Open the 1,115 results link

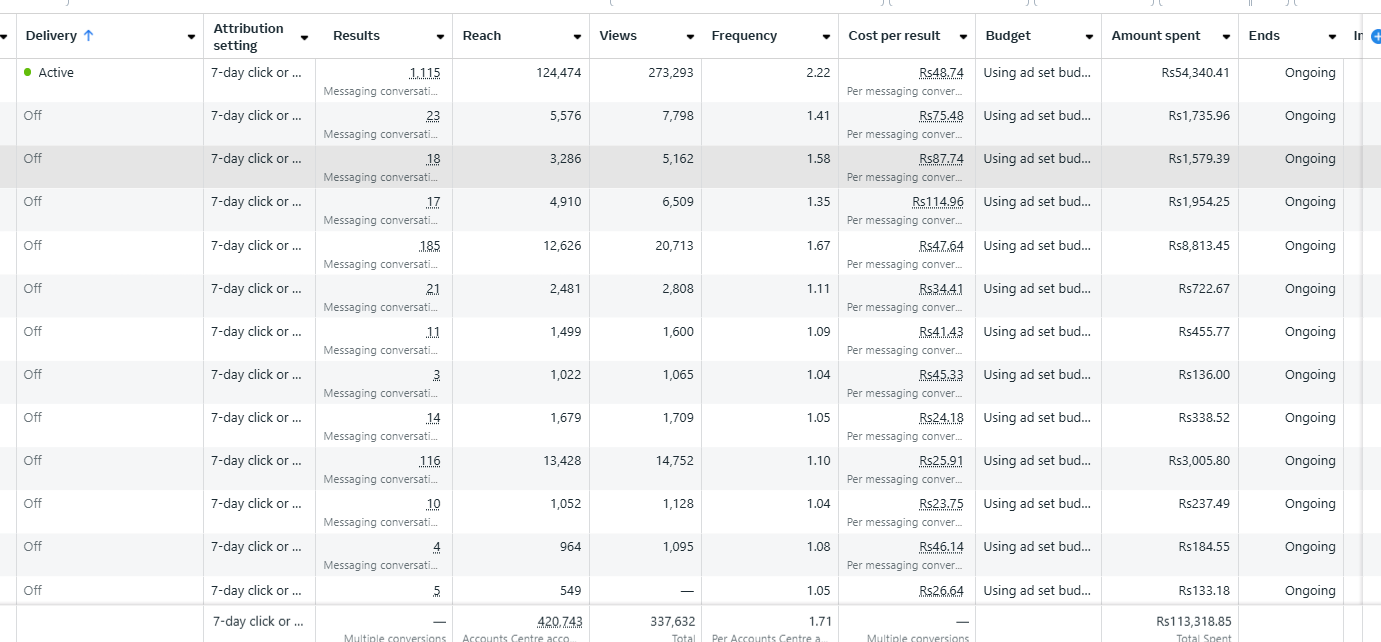[x=424, y=73]
